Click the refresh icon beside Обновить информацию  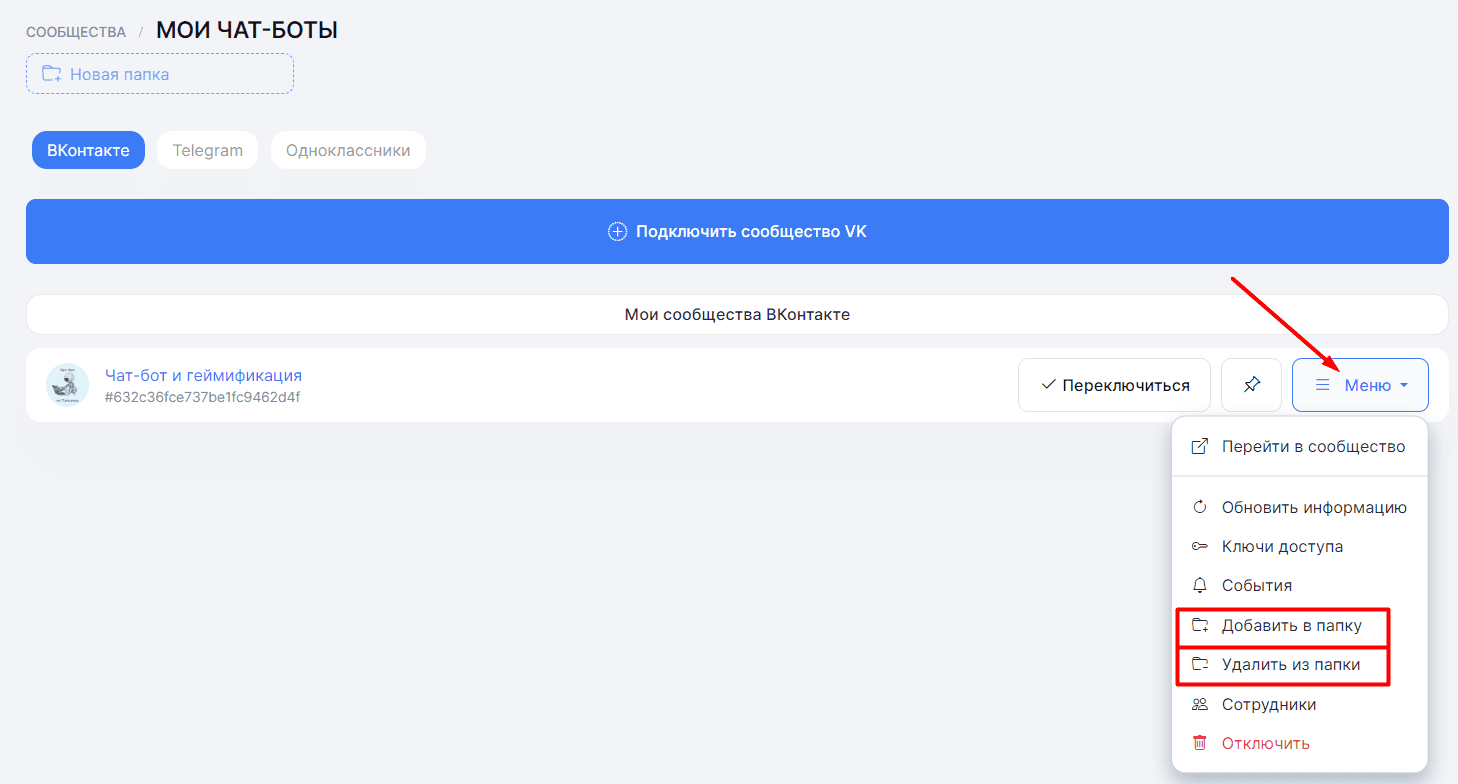click(1200, 507)
